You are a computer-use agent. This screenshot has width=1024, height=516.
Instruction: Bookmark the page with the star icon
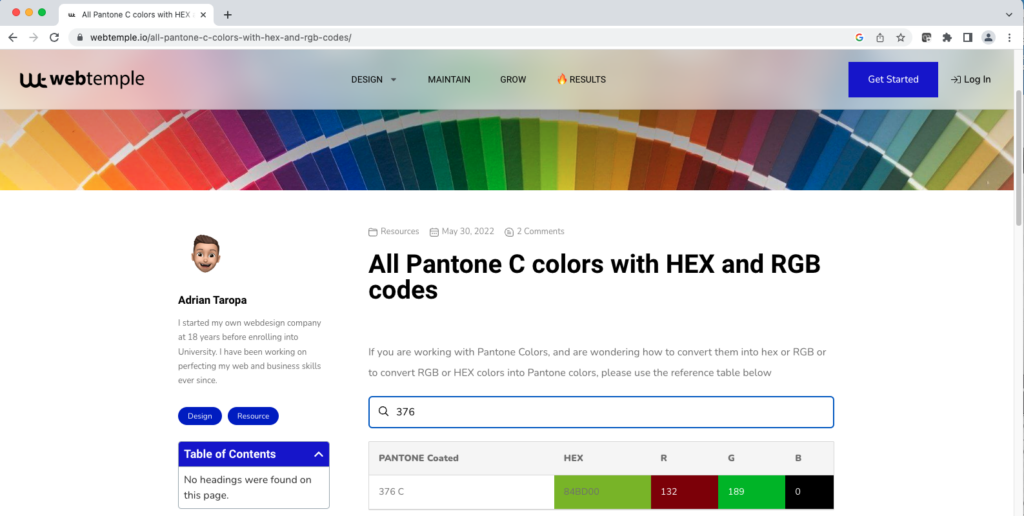901,38
